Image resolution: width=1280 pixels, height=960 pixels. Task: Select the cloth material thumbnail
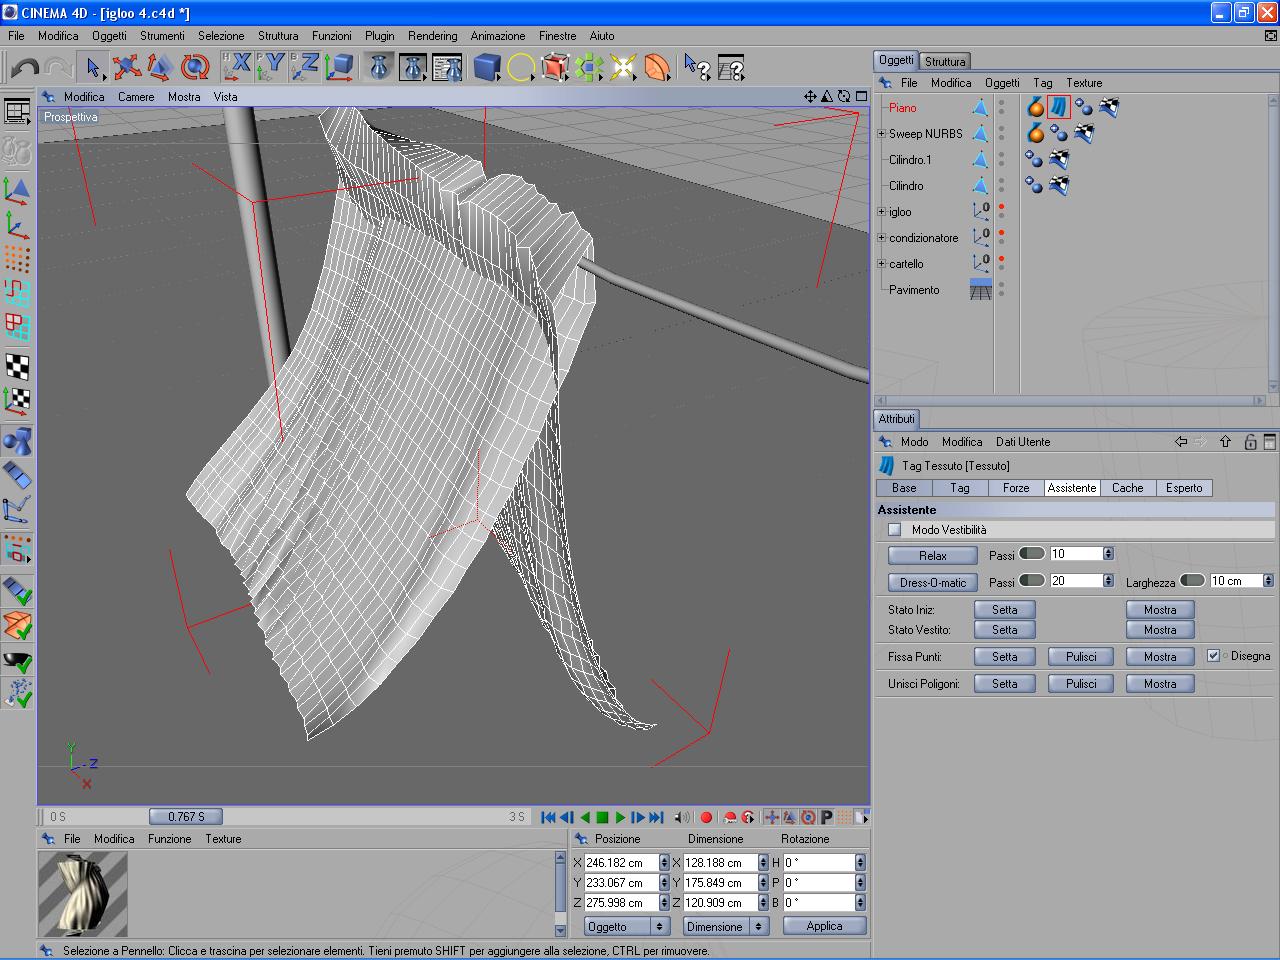[x=82, y=893]
